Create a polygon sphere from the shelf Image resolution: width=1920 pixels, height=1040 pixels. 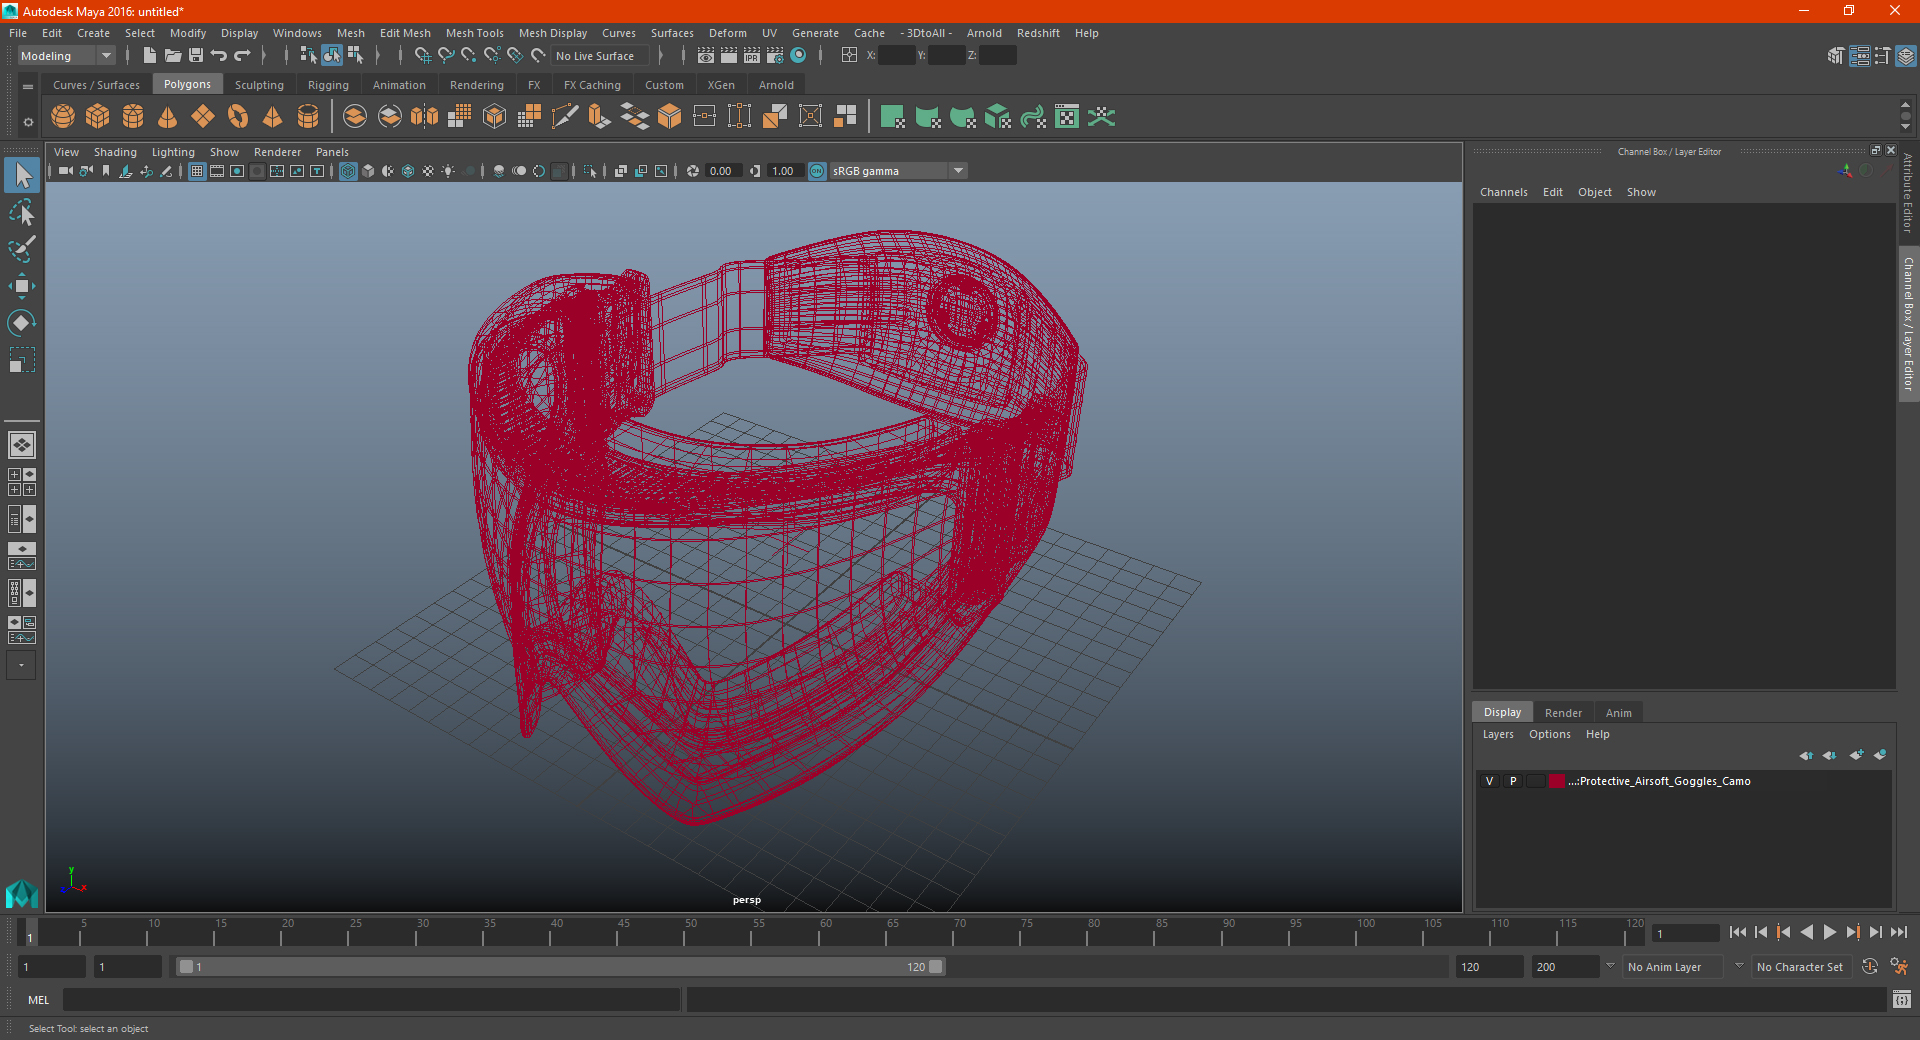63,117
